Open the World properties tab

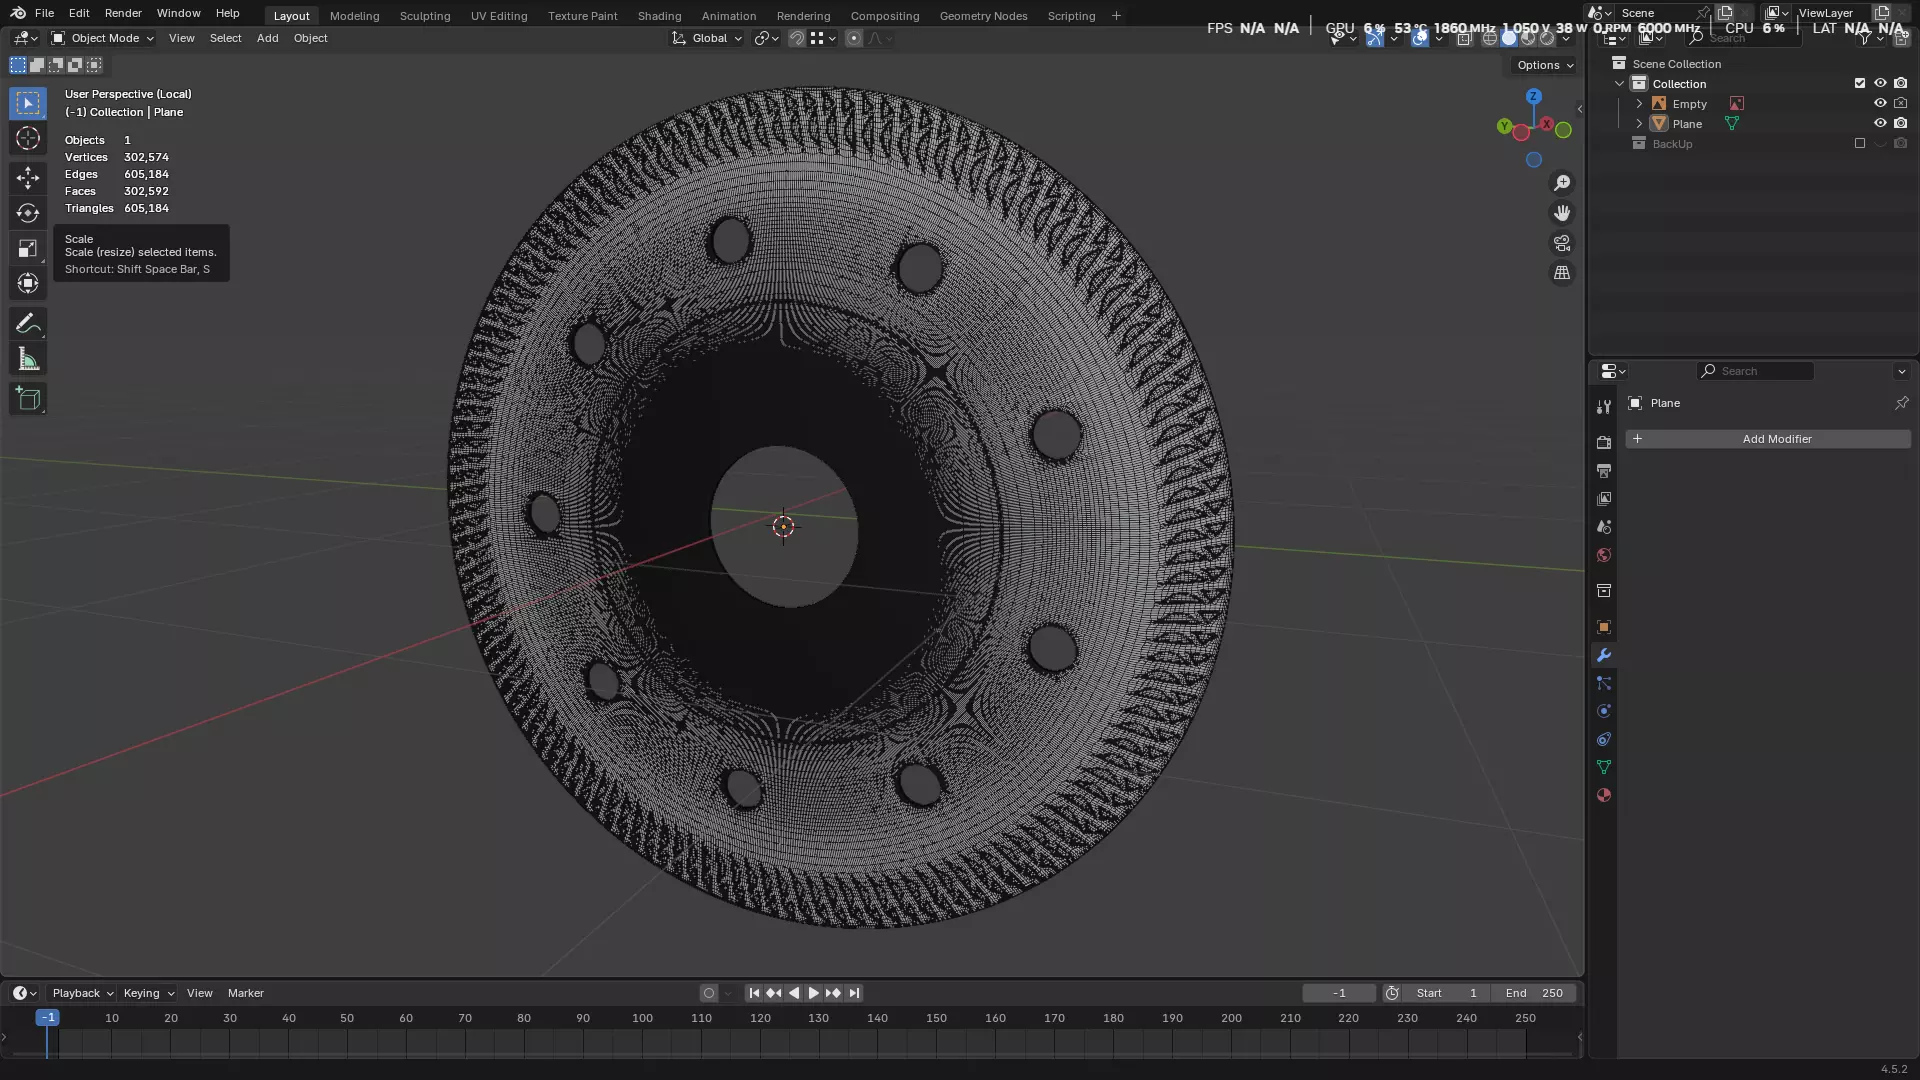(1604, 555)
